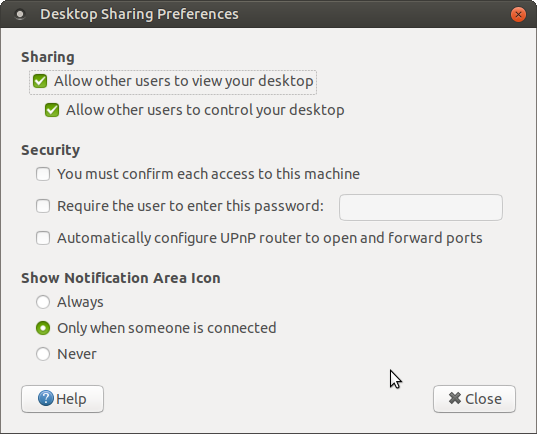Tick Require the user to enter password
This screenshot has height=434, width=537.
pyautogui.click(x=43, y=206)
